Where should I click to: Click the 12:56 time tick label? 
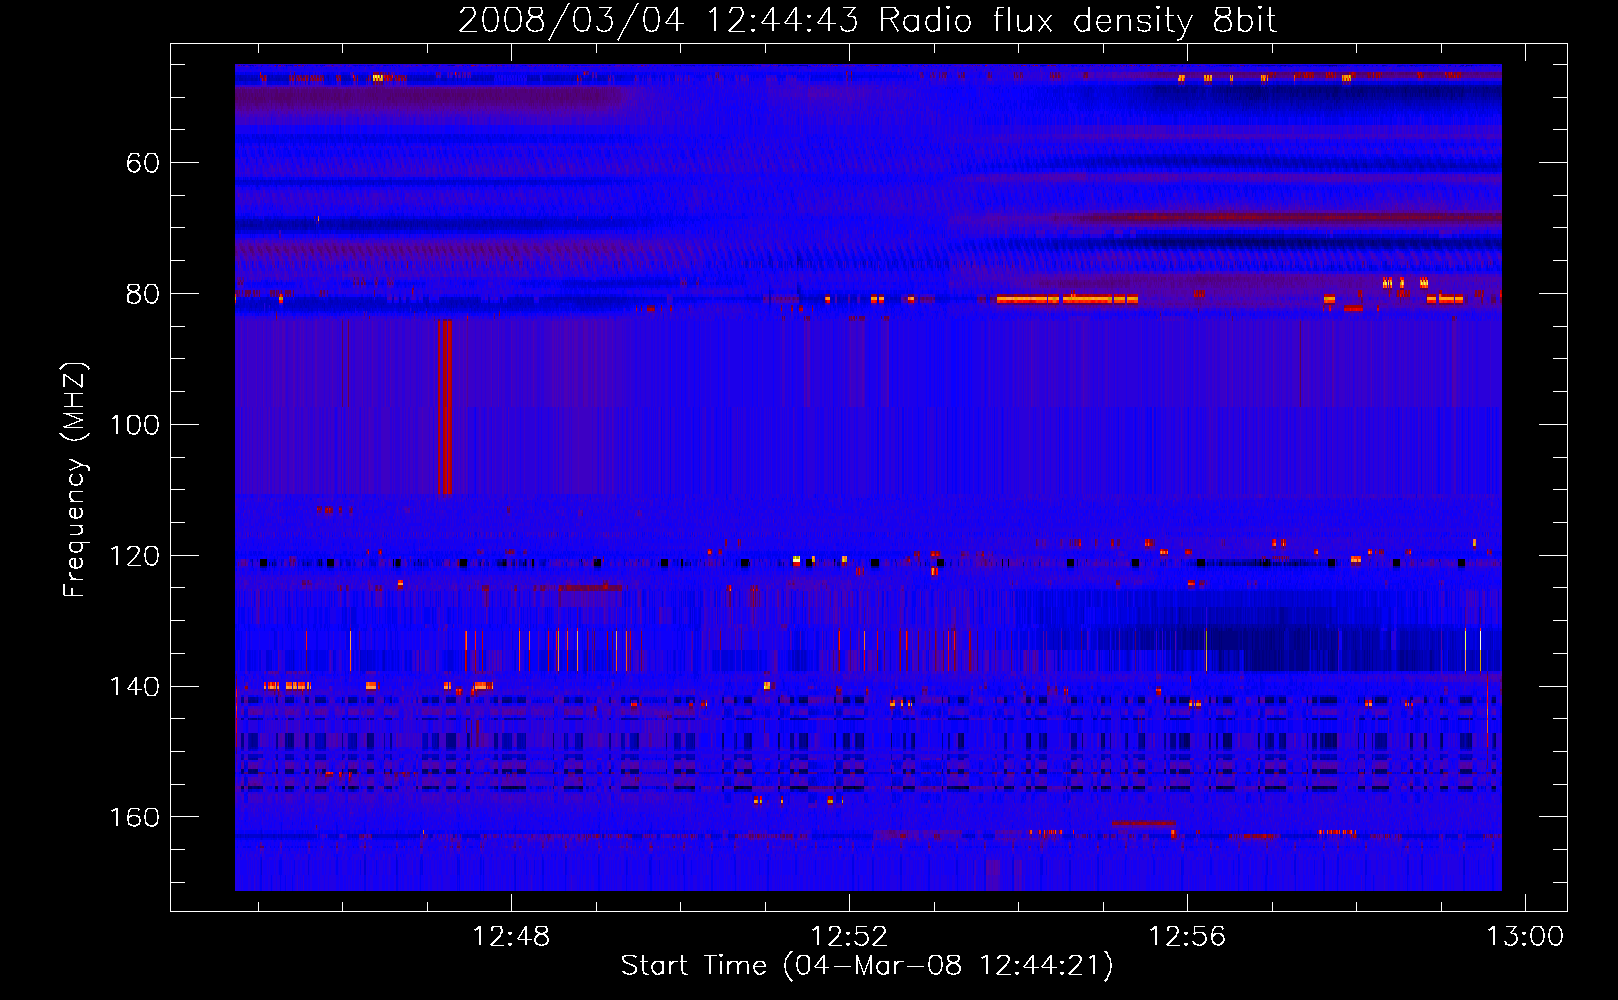click(x=1187, y=937)
